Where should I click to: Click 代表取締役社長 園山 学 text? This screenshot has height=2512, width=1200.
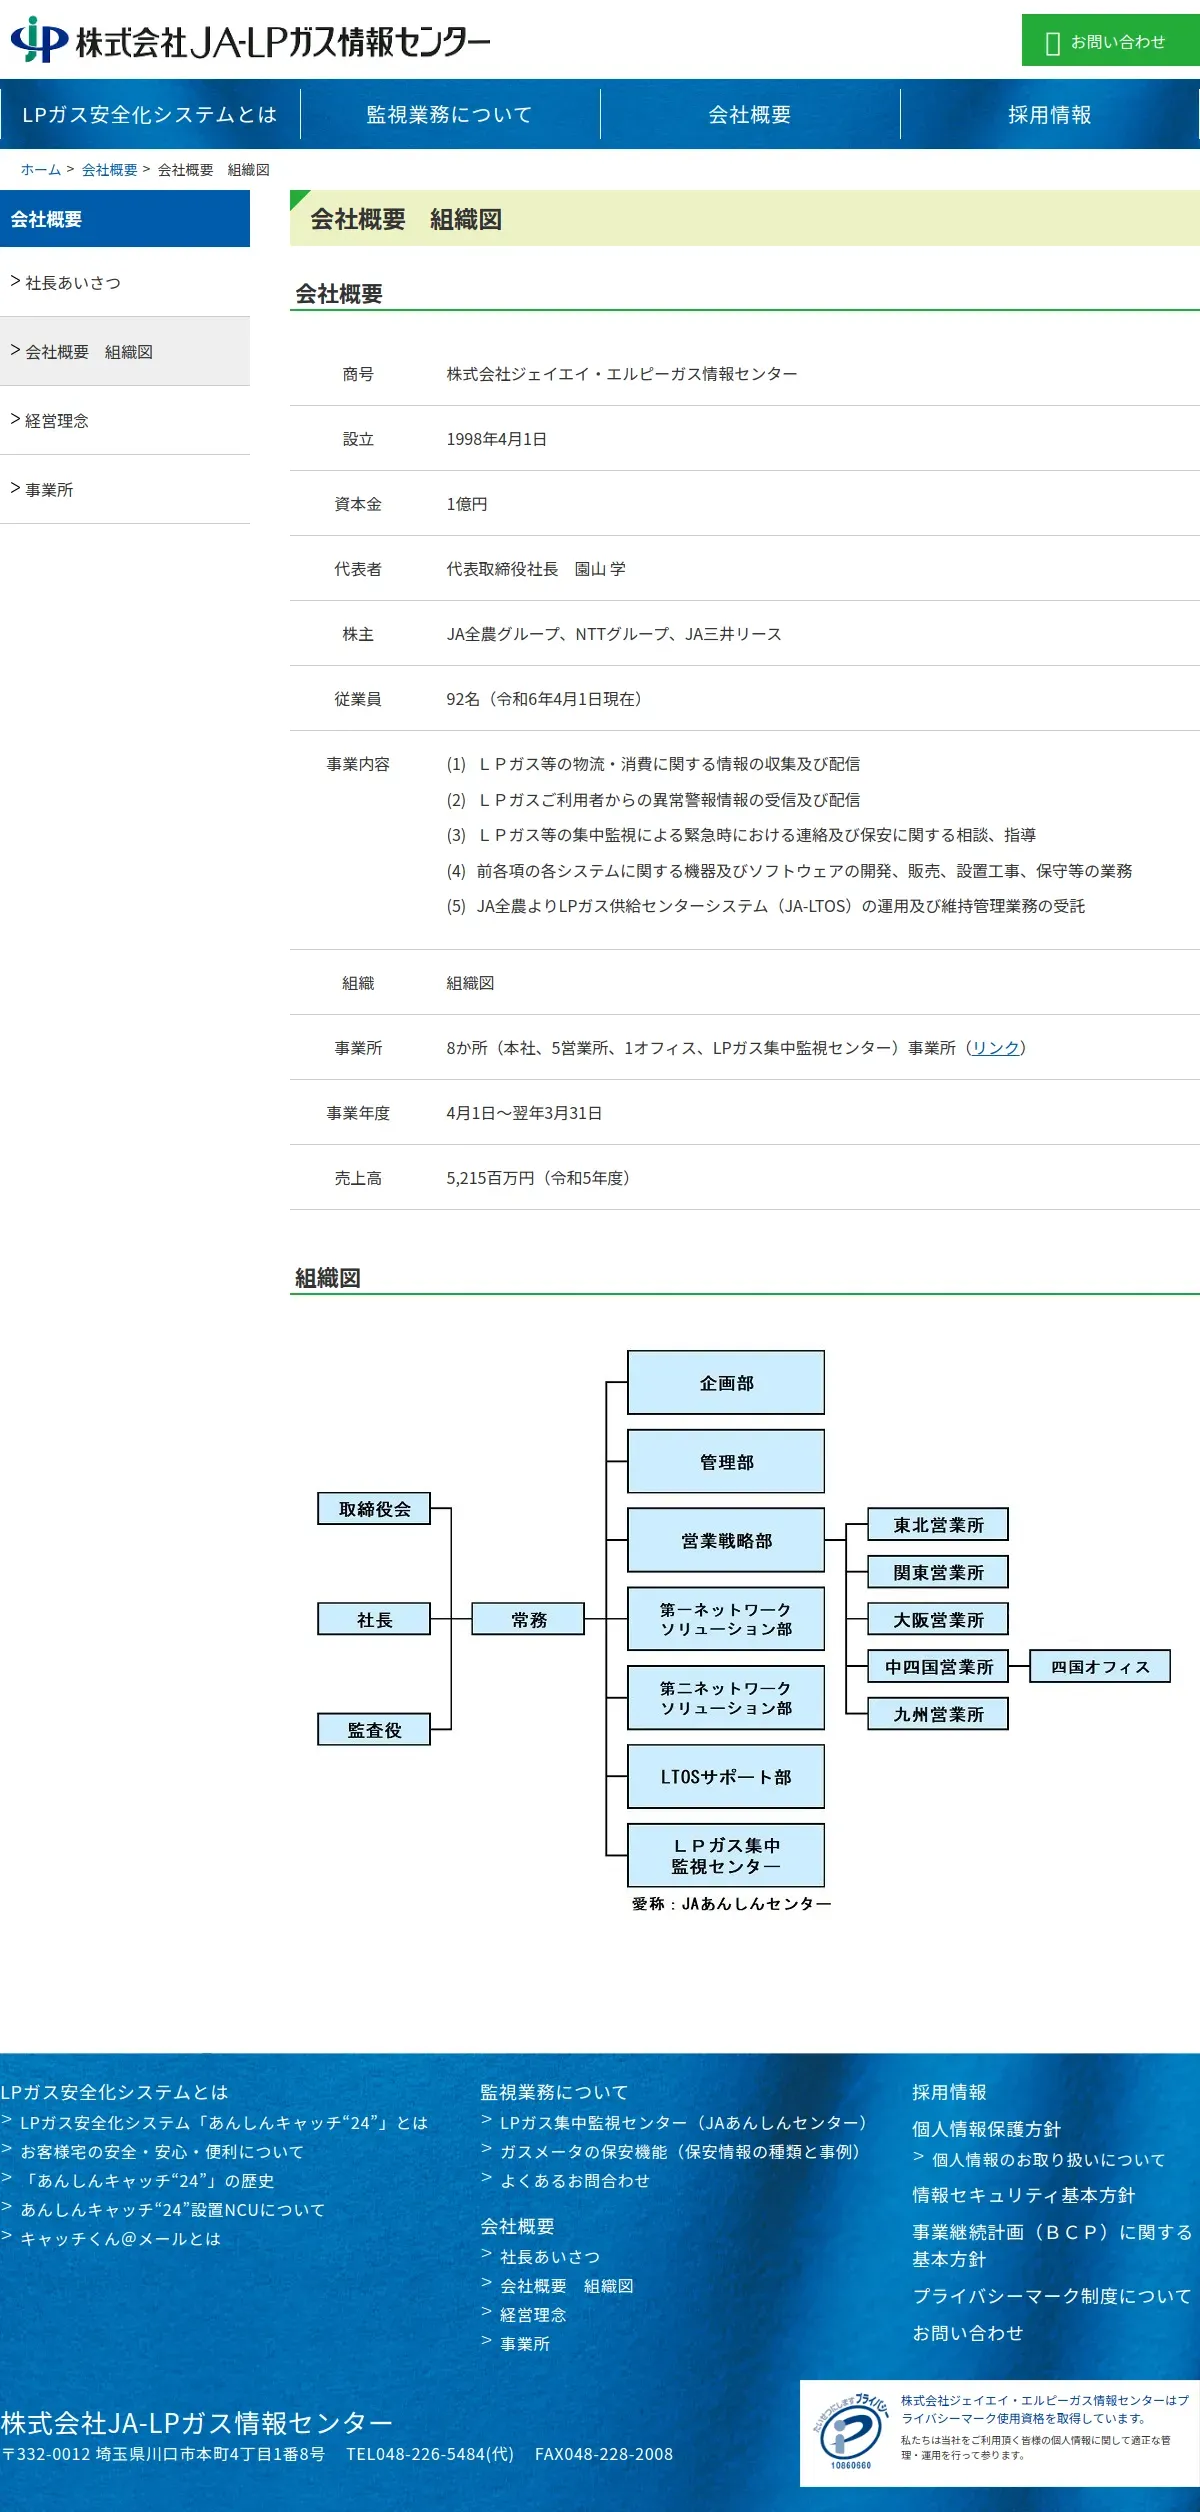[536, 569]
